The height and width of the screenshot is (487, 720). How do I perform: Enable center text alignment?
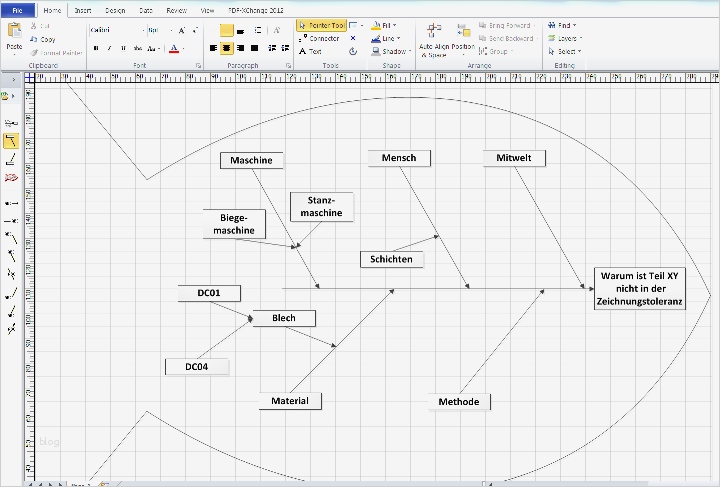pos(228,48)
